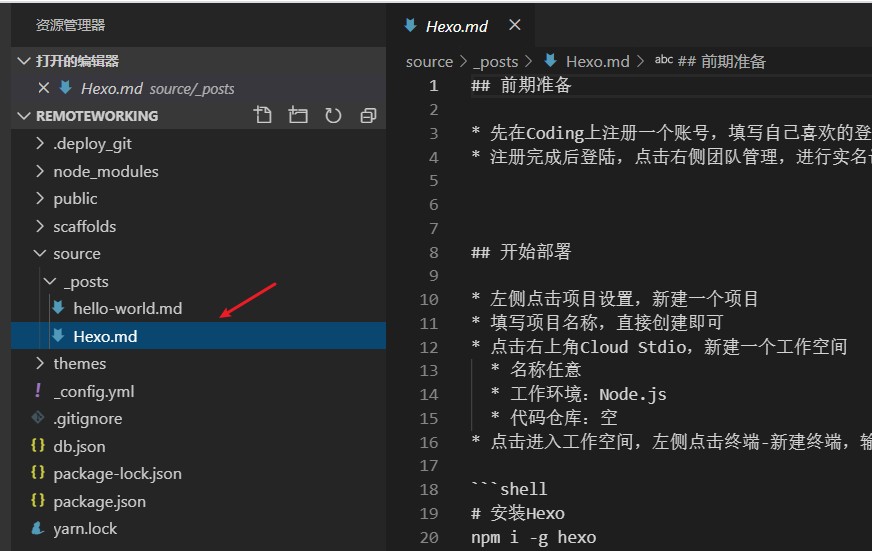Click the New Folder icon in explorer header
This screenshot has height=551, width=872.
[298, 115]
